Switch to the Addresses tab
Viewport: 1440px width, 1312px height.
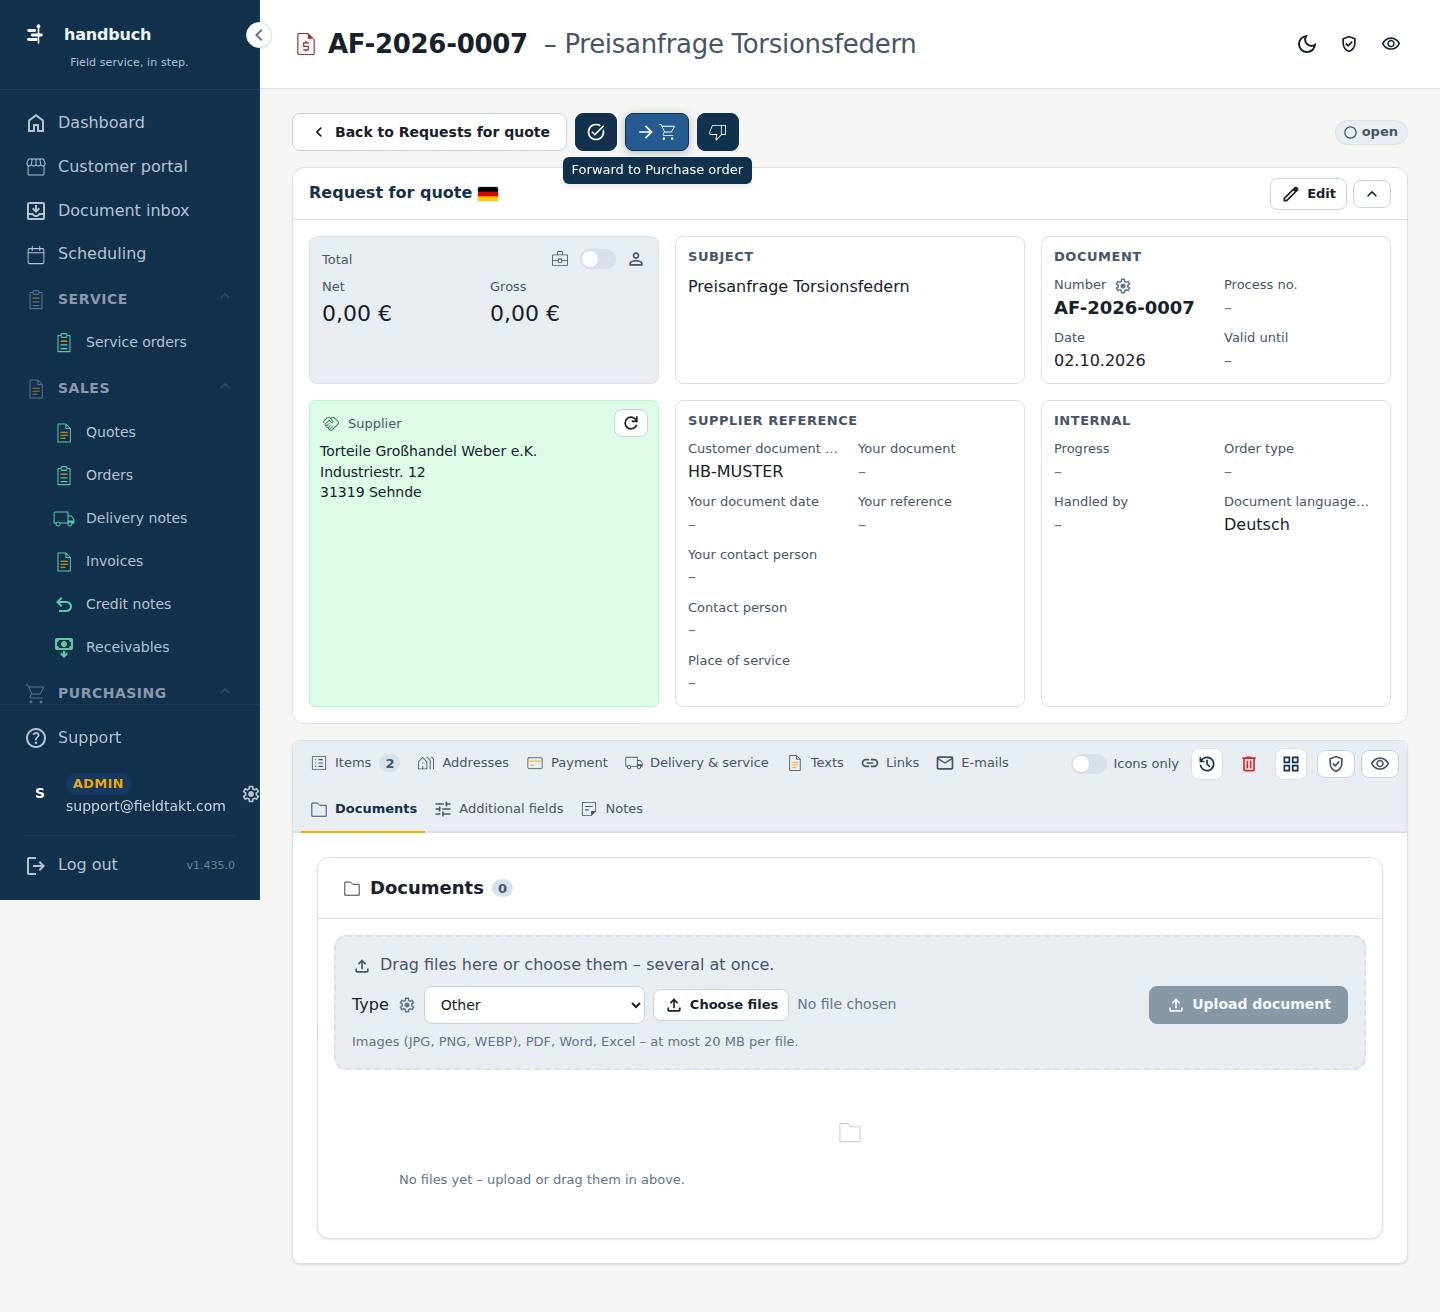463,763
